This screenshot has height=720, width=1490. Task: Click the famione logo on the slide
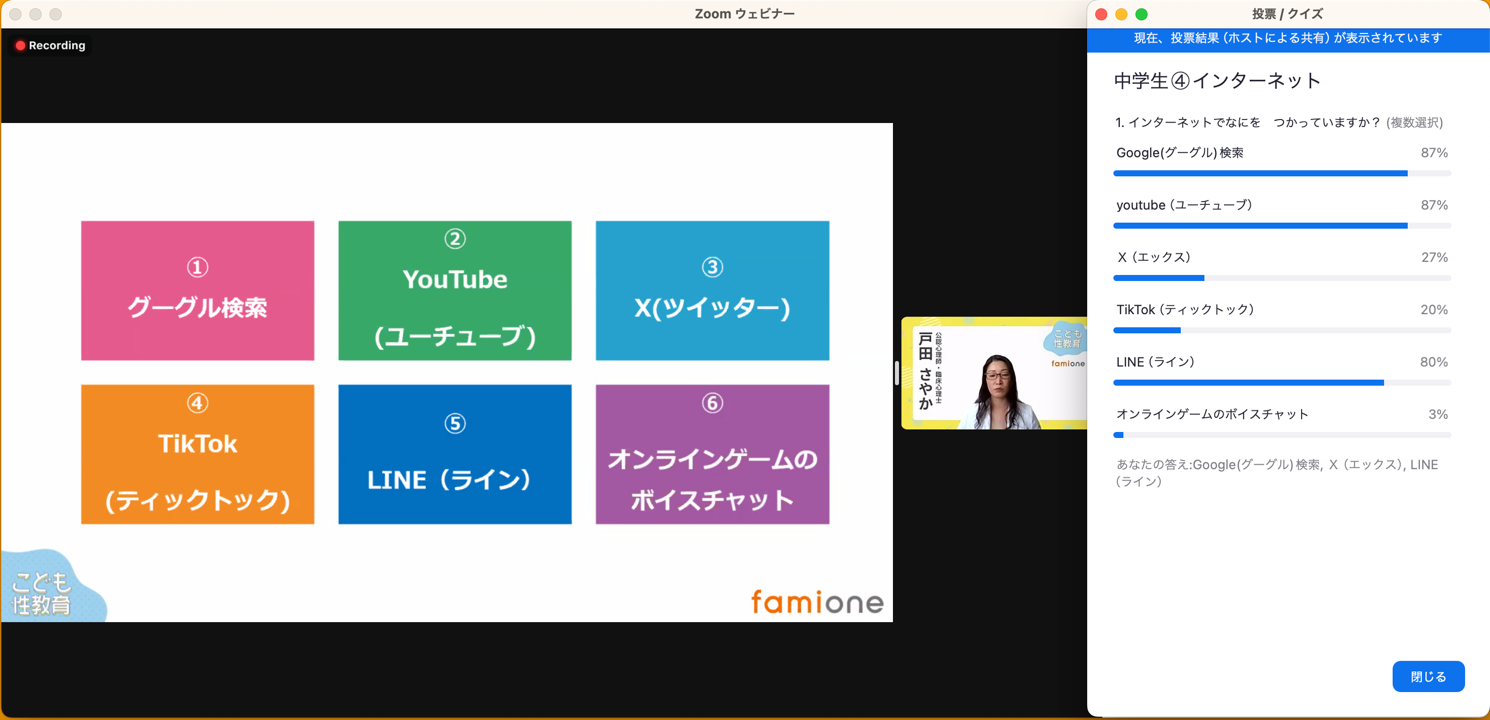coord(817,601)
